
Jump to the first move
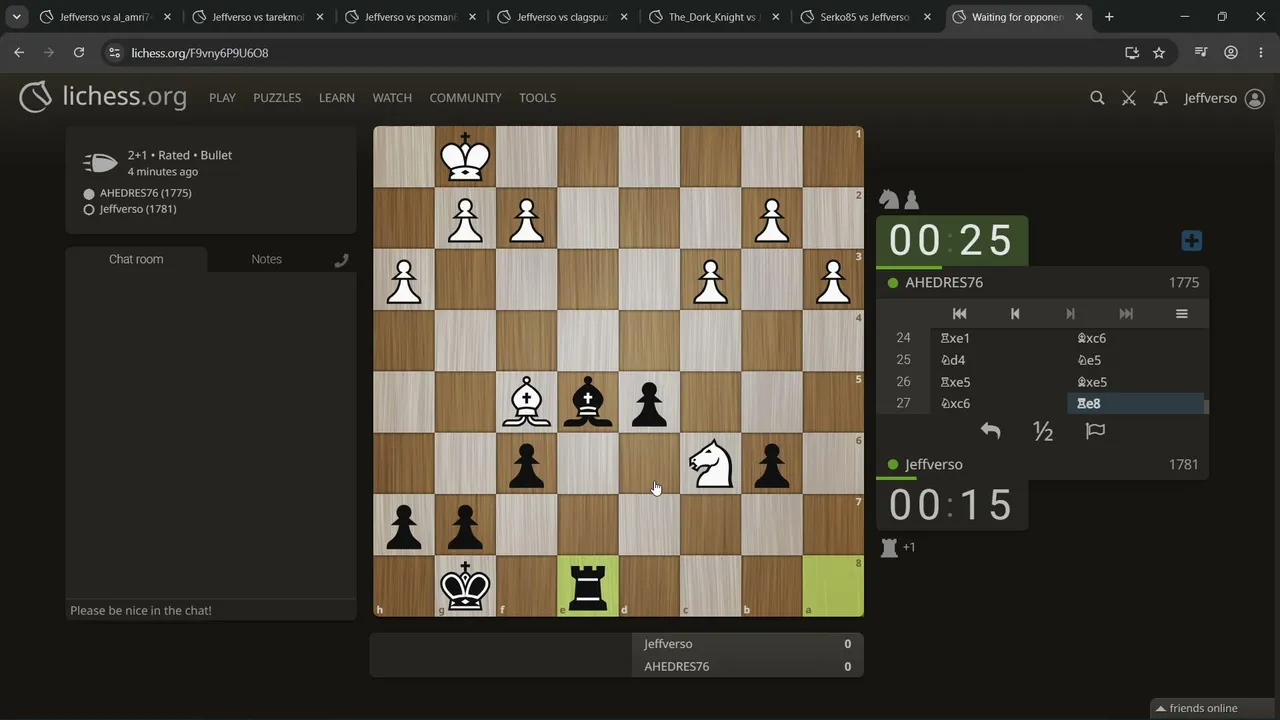[959, 314]
